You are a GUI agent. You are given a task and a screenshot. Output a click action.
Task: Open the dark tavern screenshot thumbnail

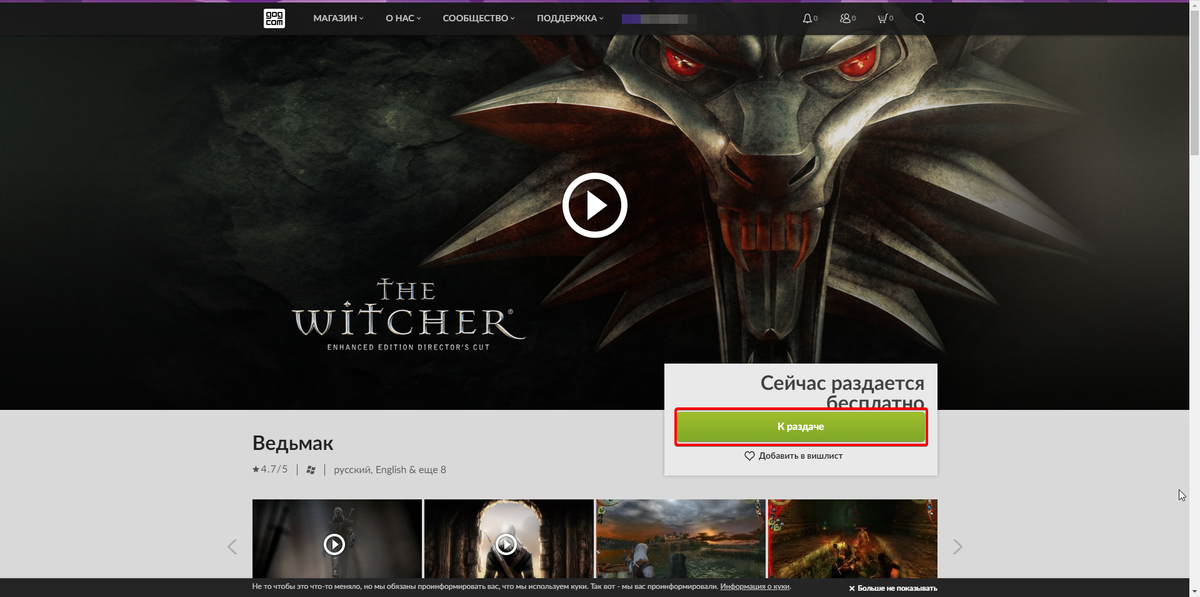853,539
